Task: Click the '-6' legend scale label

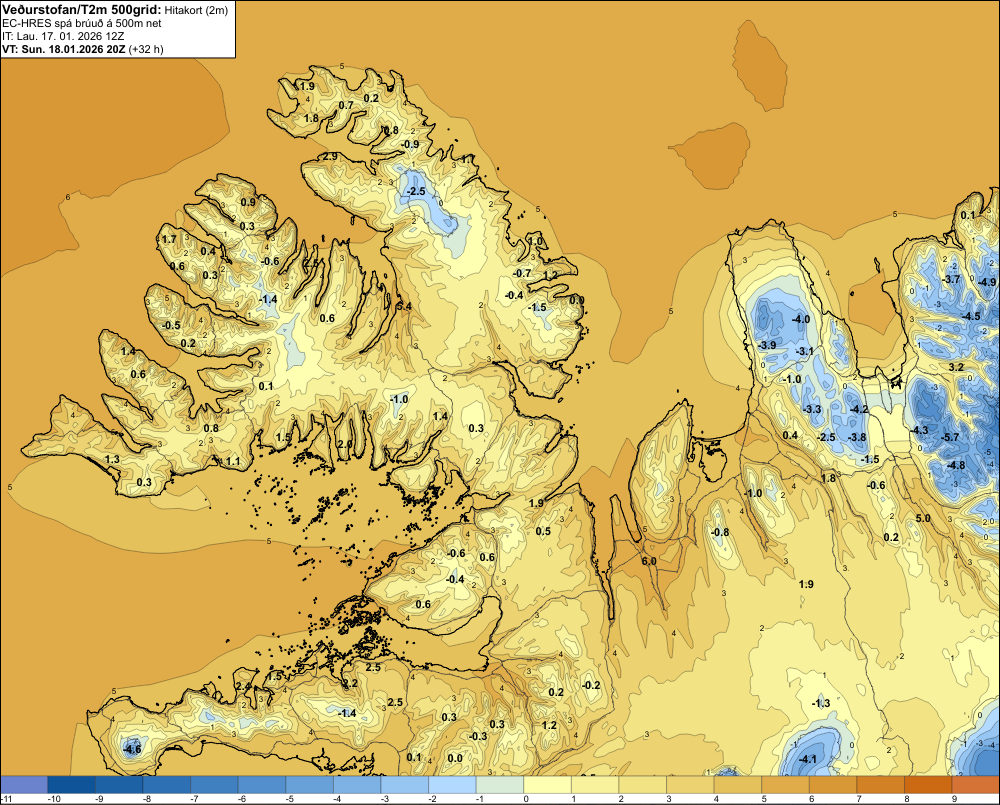Action: pyautogui.click(x=242, y=799)
